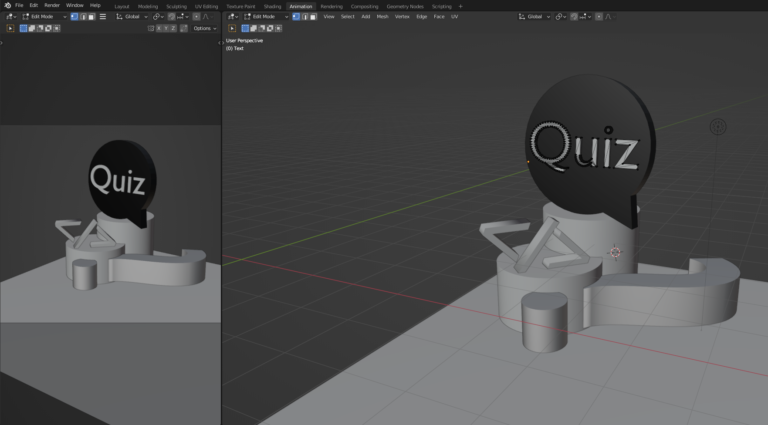
Task: Switch to the Shading workspace tab
Action: pos(272,6)
